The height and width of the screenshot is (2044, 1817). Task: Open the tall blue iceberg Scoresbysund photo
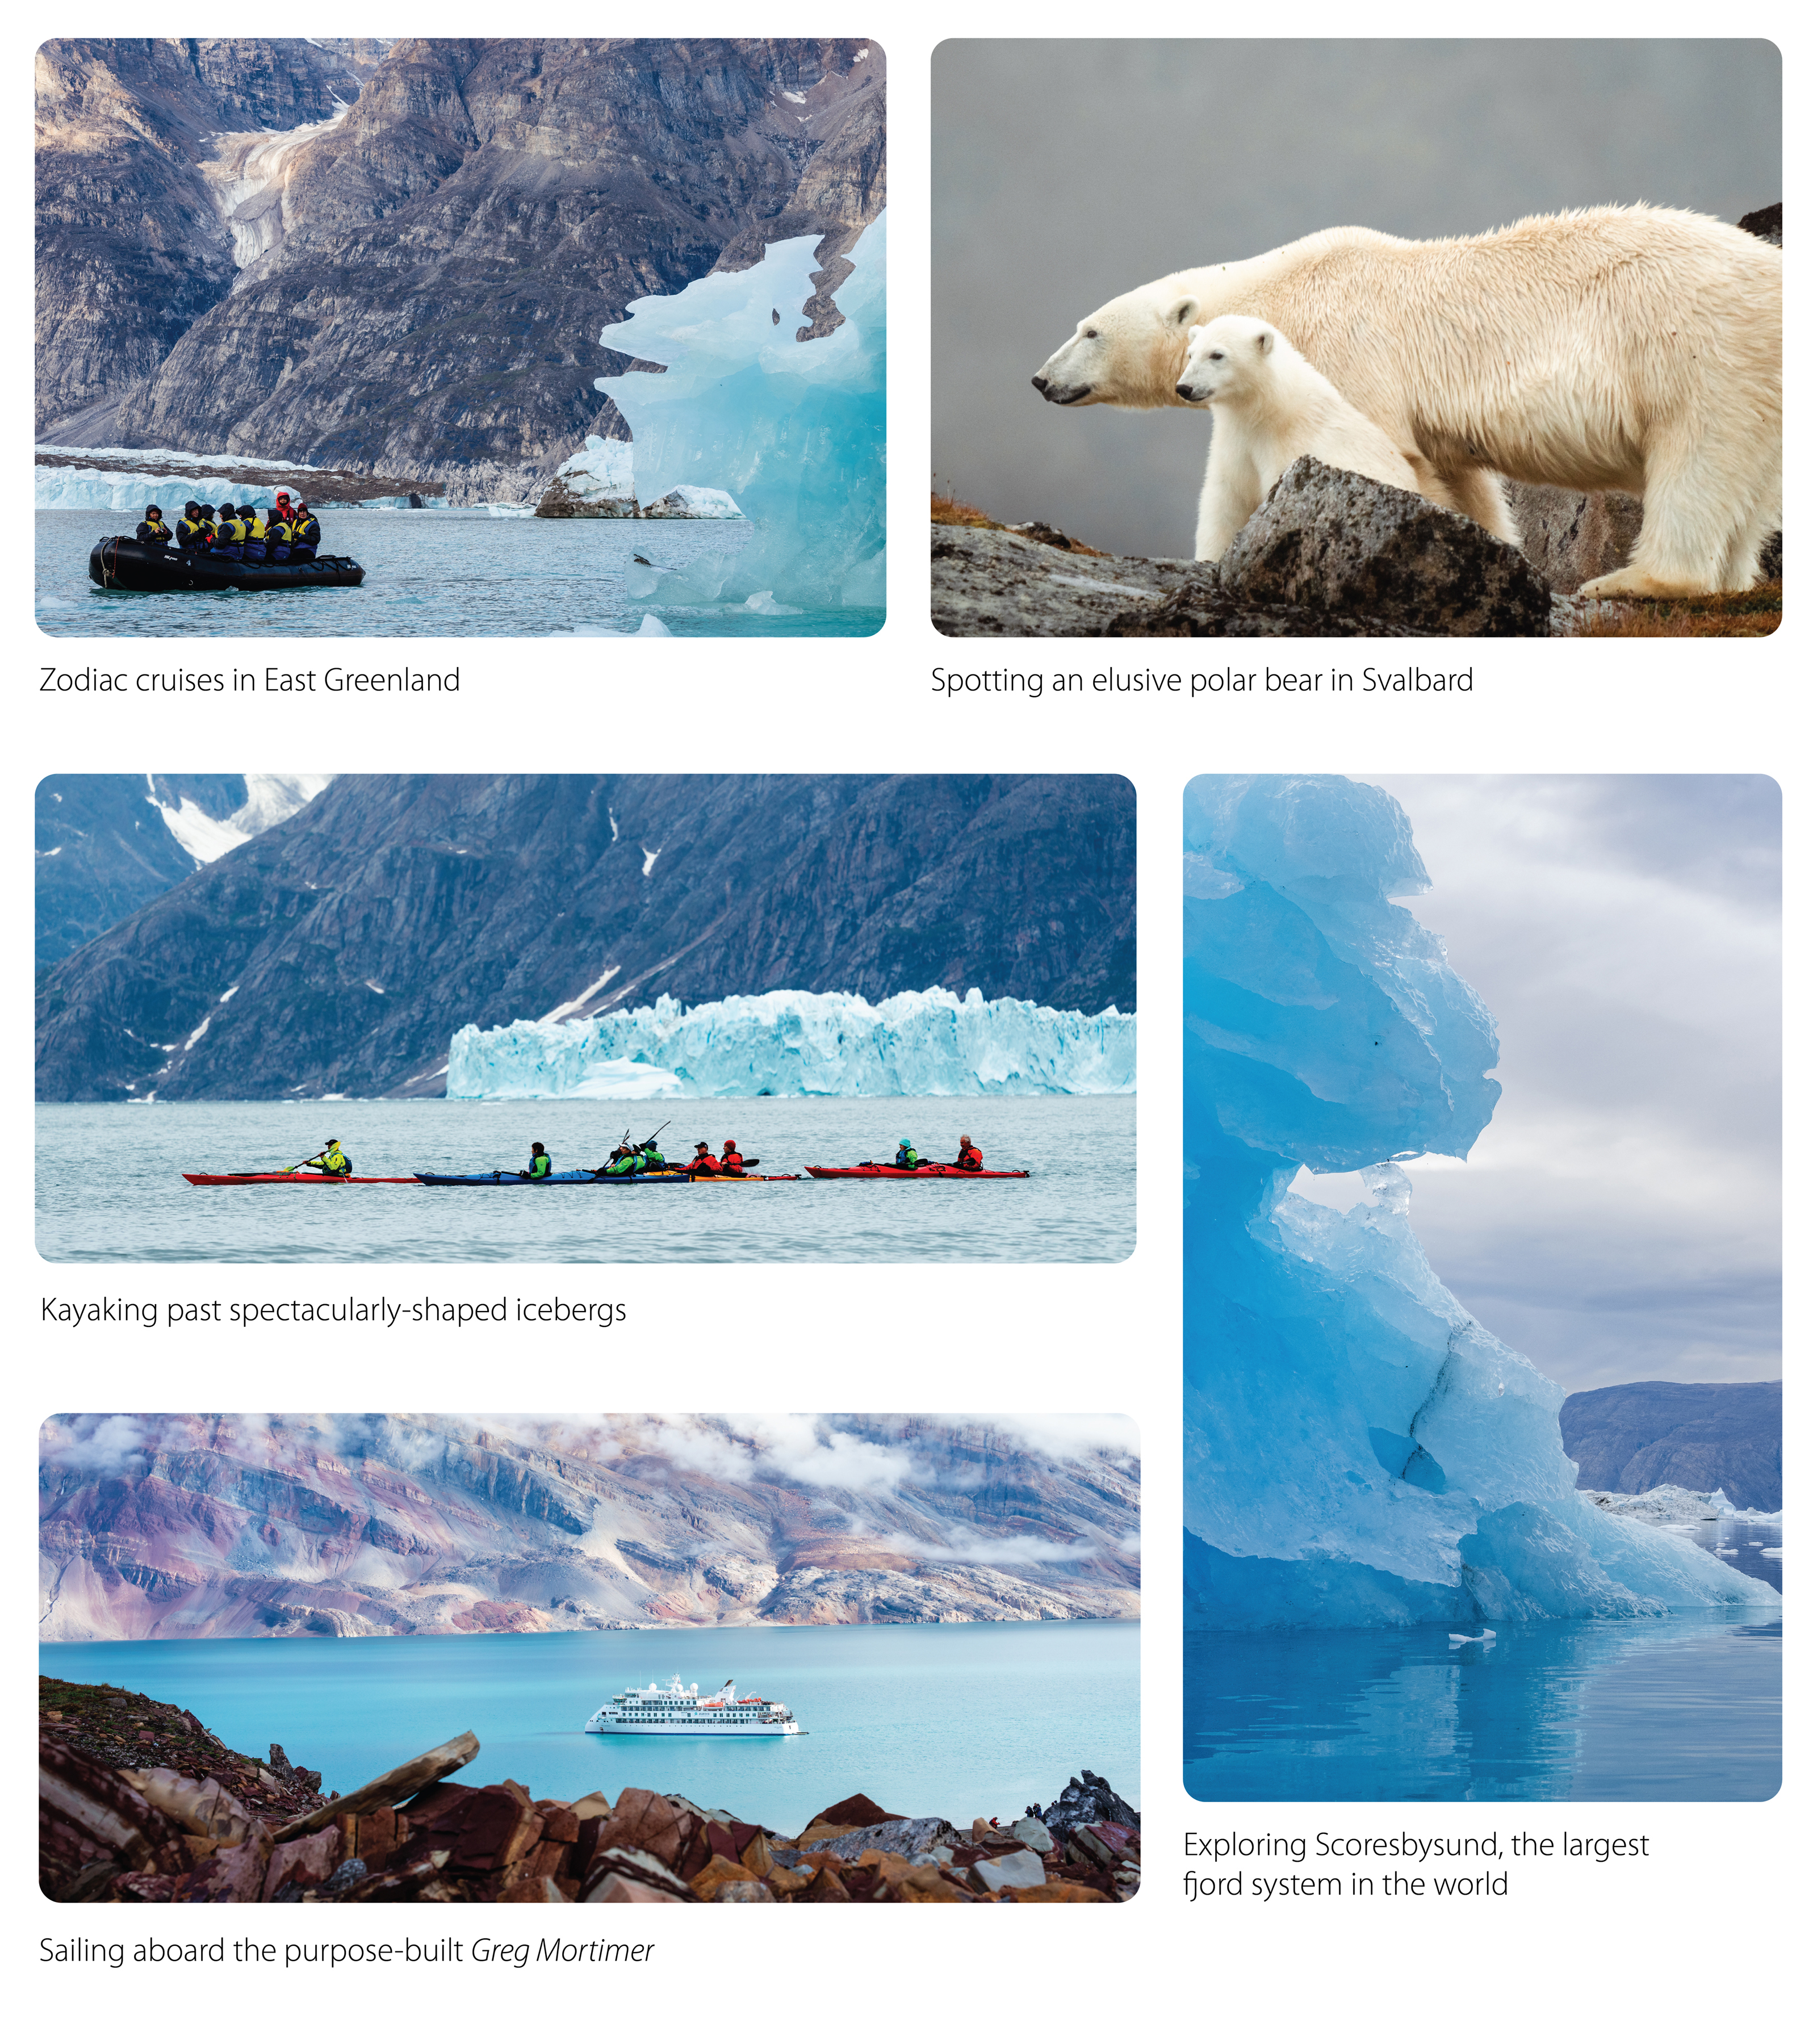tap(1482, 1288)
